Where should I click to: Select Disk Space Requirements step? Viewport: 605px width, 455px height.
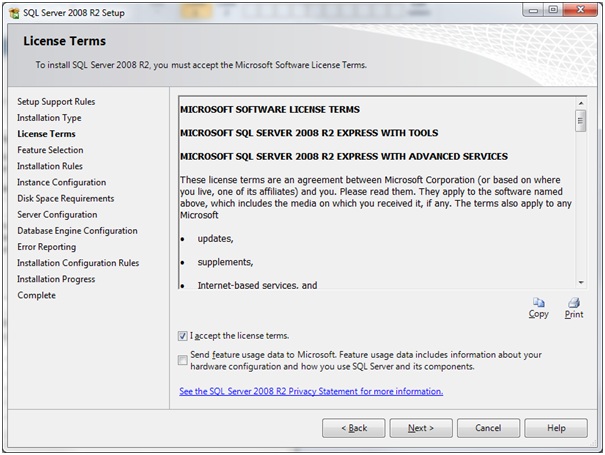pos(66,198)
